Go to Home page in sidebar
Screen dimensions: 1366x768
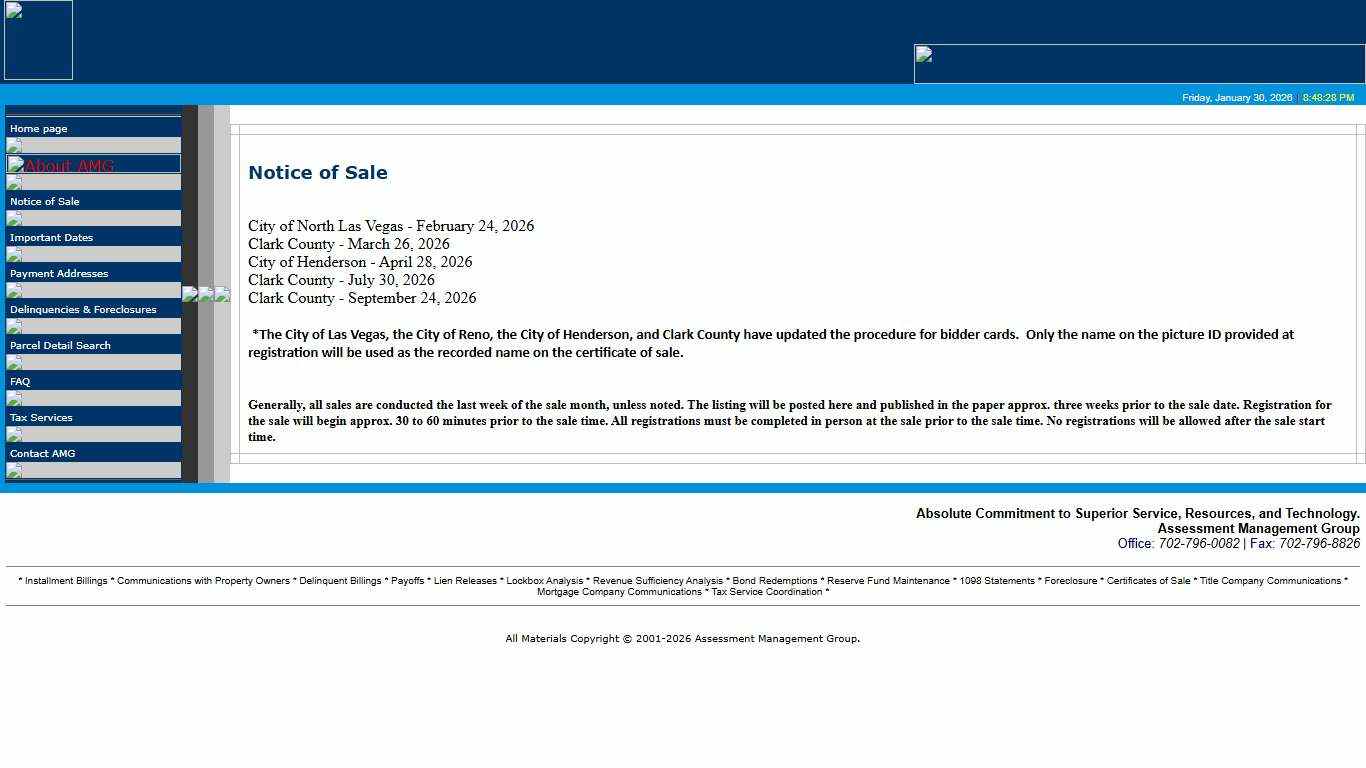coord(39,129)
